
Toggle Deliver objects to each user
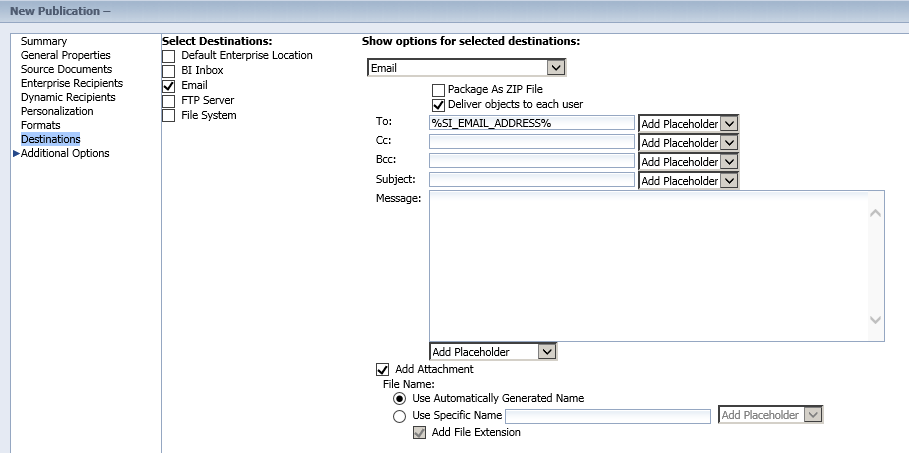click(x=438, y=105)
